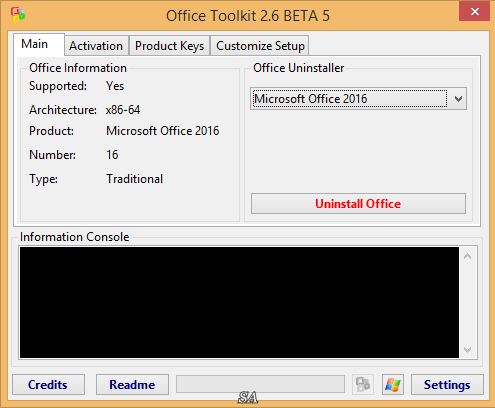Click the Product value Microsoft Office 2016 label
The width and height of the screenshot is (495, 408).
coord(163,131)
